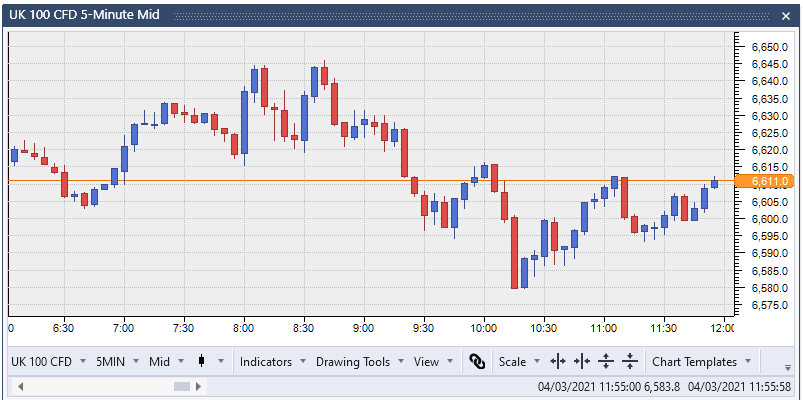This screenshot has height=400, width=803.
Task: Expand horizontal scale with outward arrows icon
Action: [x=558, y=362]
